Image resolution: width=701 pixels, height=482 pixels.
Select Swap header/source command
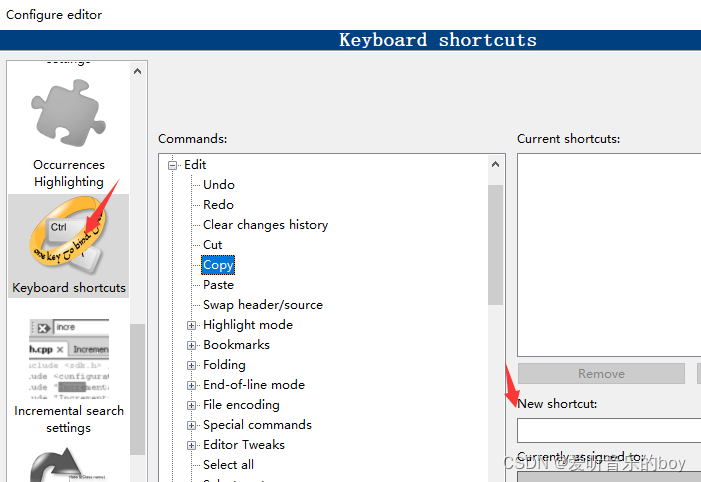pyautogui.click(x=263, y=305)
